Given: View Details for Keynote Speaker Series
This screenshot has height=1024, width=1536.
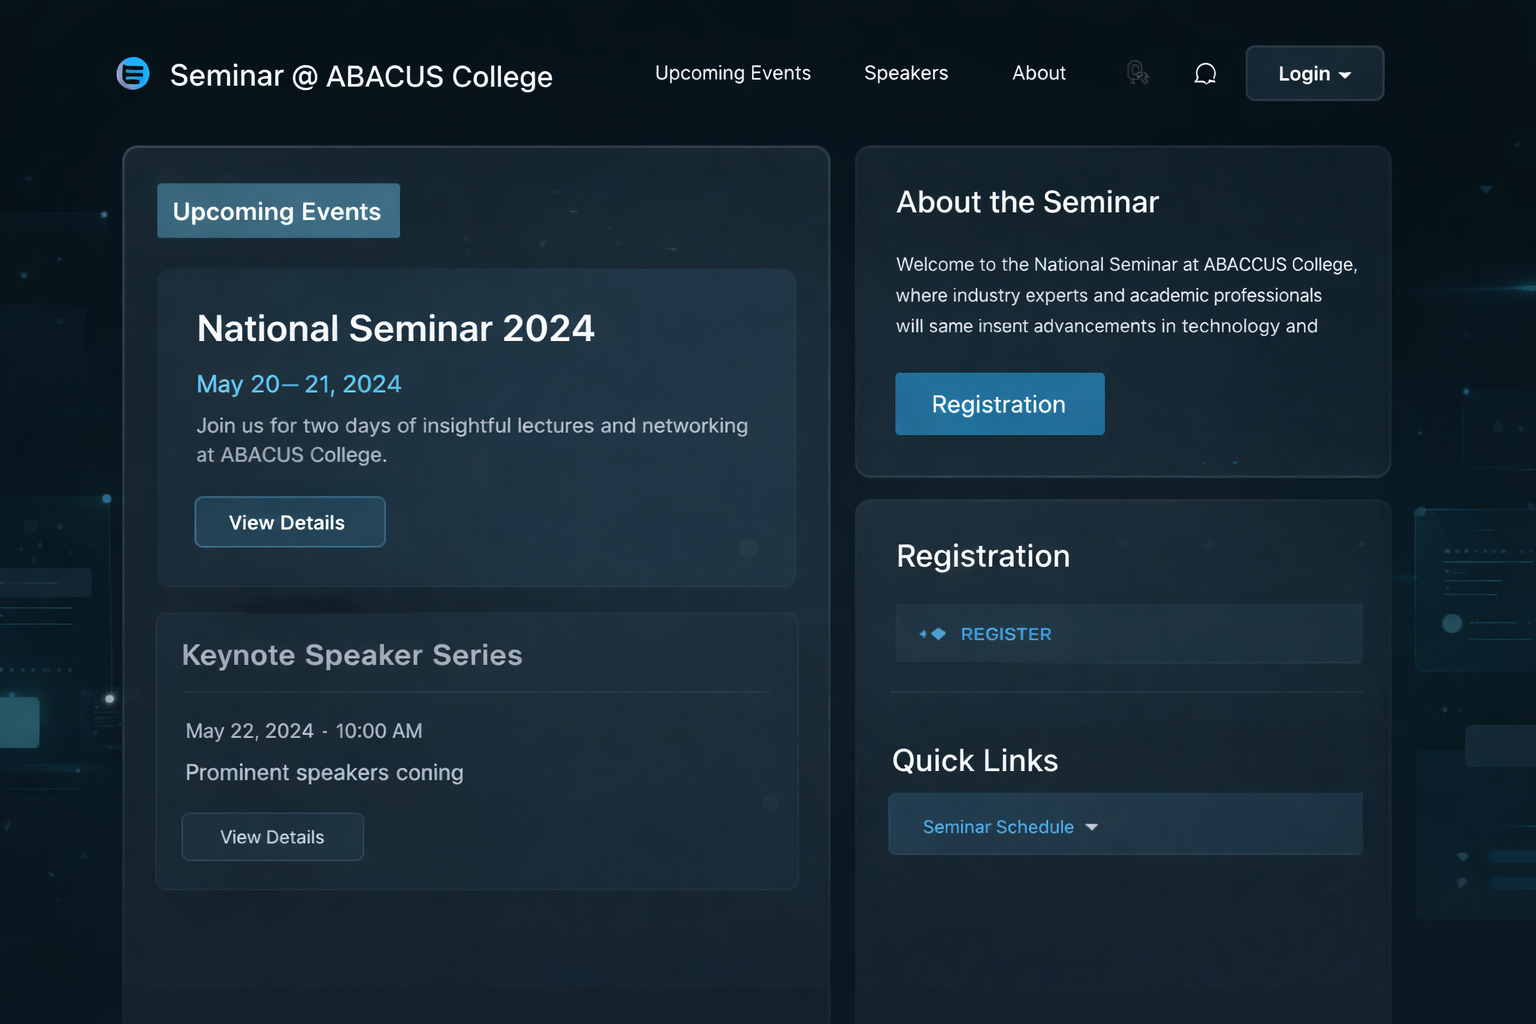Looking at the screenshot, I should pos(272,837).
